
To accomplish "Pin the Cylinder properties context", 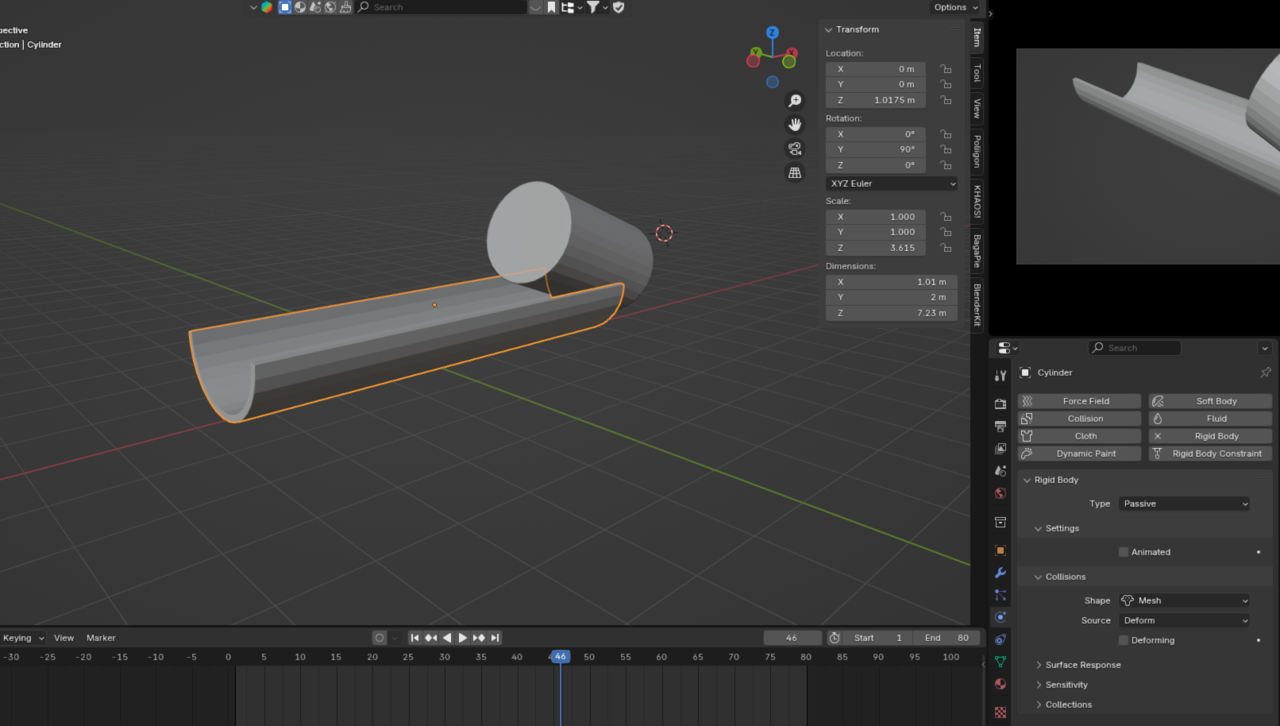I will (x=1265, y=373).
